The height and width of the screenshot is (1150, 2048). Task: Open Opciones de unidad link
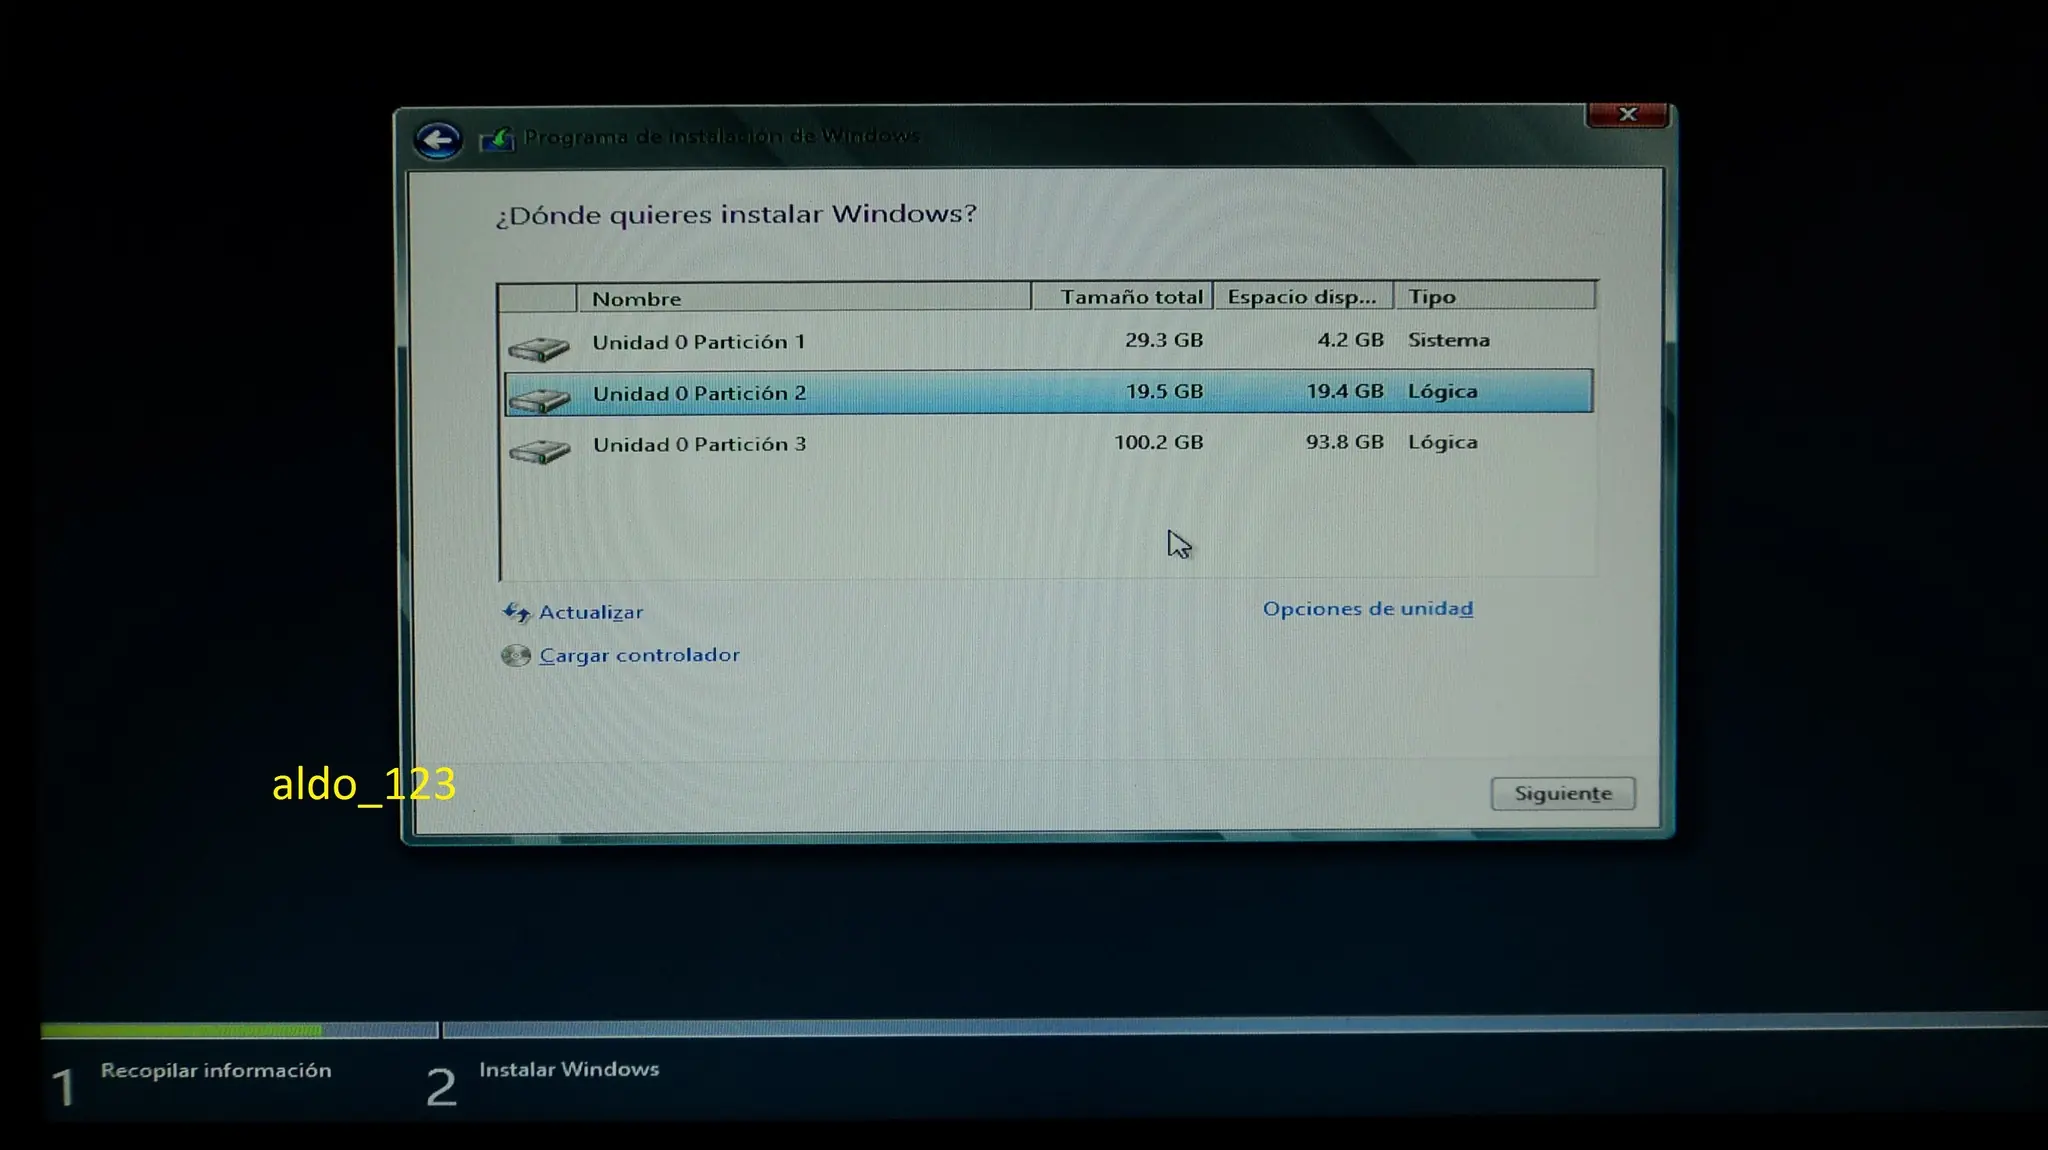click(1367, 608)
